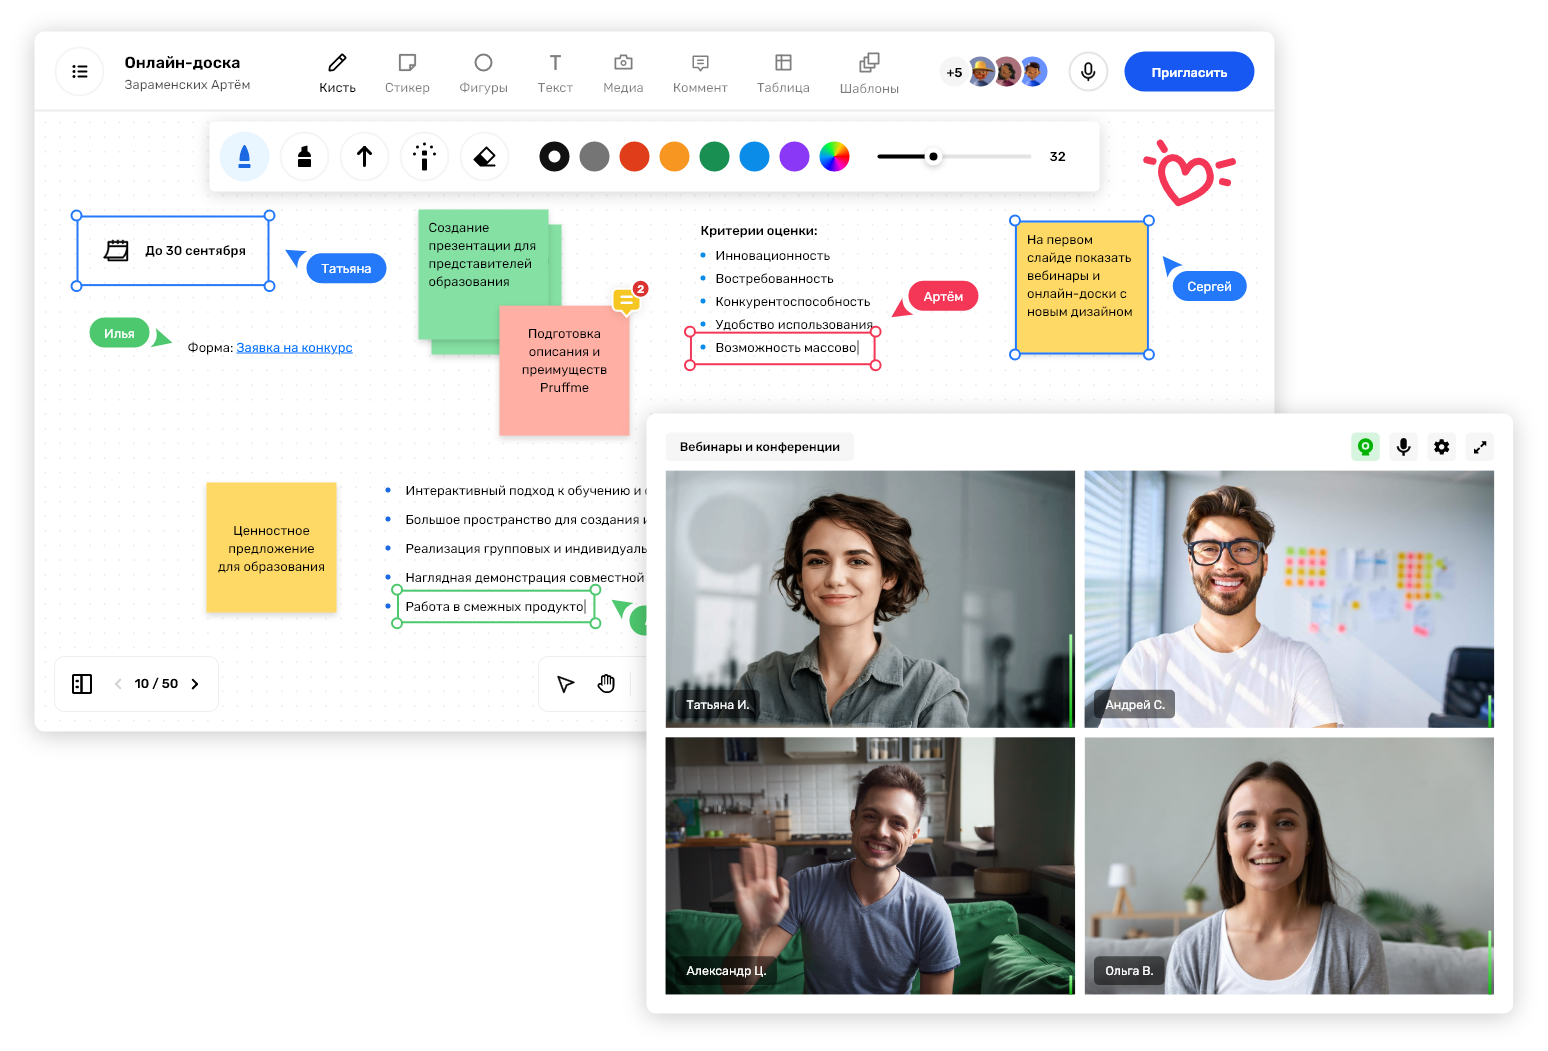1548x1051 pixels.
Task: Activate the spray magic brush tool
Action: point(424,157)
